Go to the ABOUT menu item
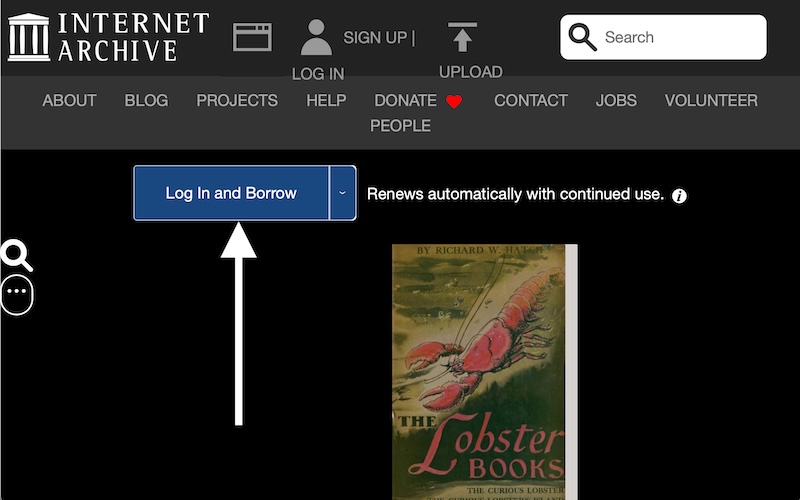800x500 pixels. (x=69, y=100)
